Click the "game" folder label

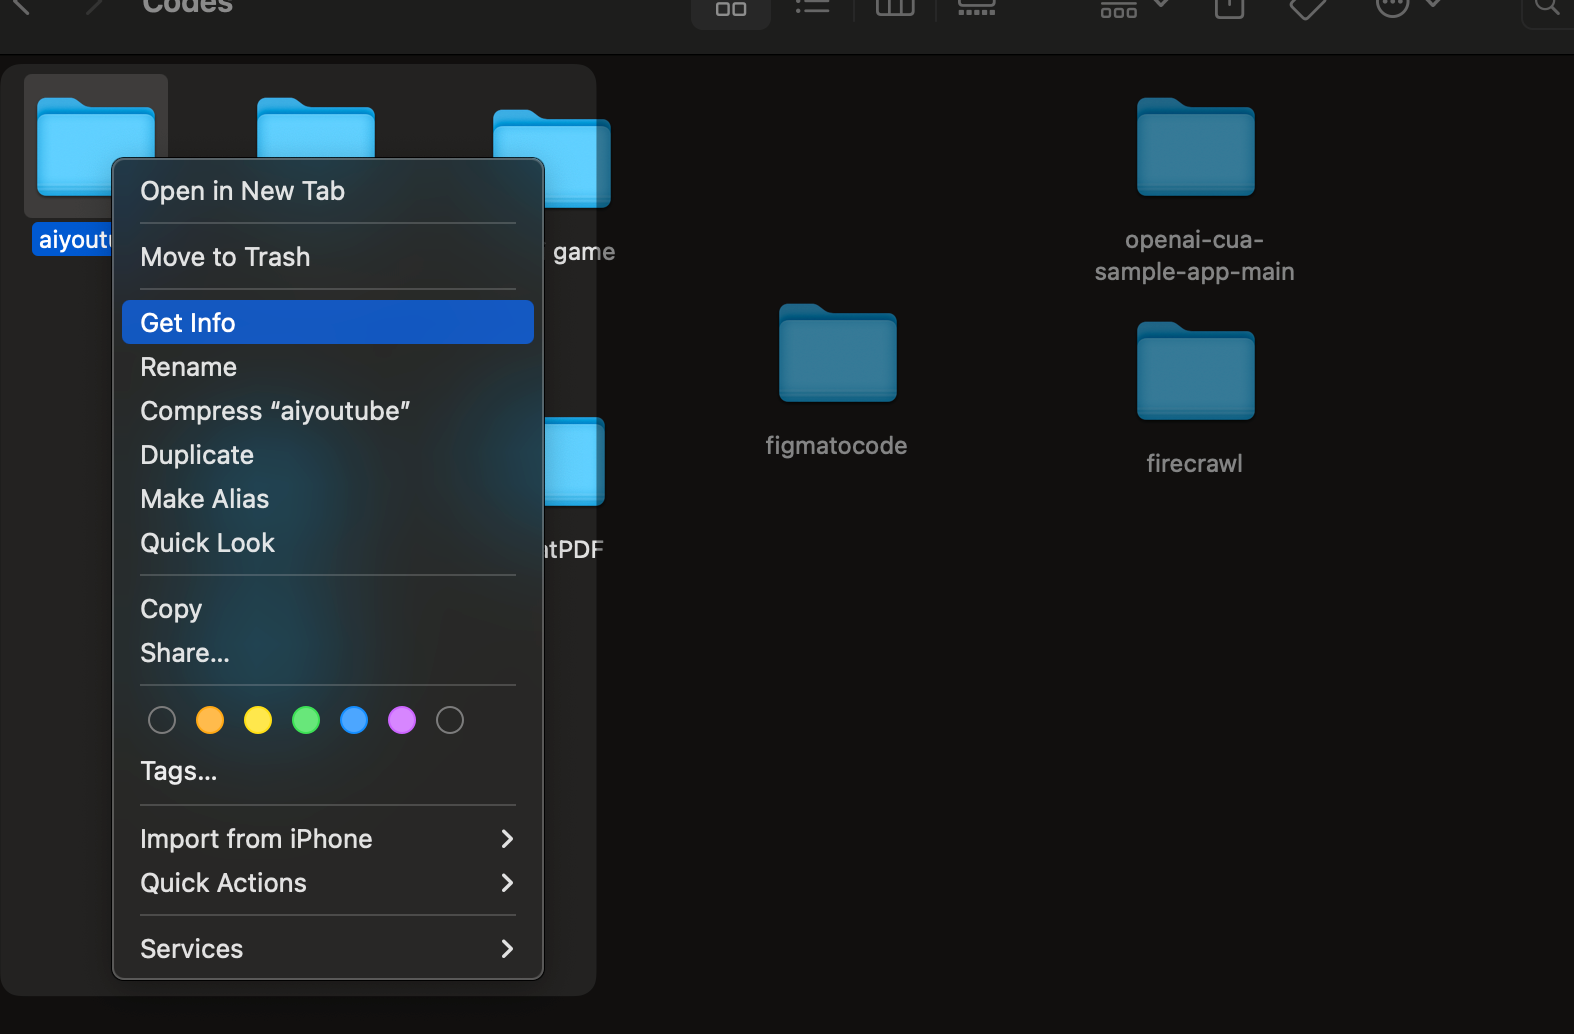584,252
